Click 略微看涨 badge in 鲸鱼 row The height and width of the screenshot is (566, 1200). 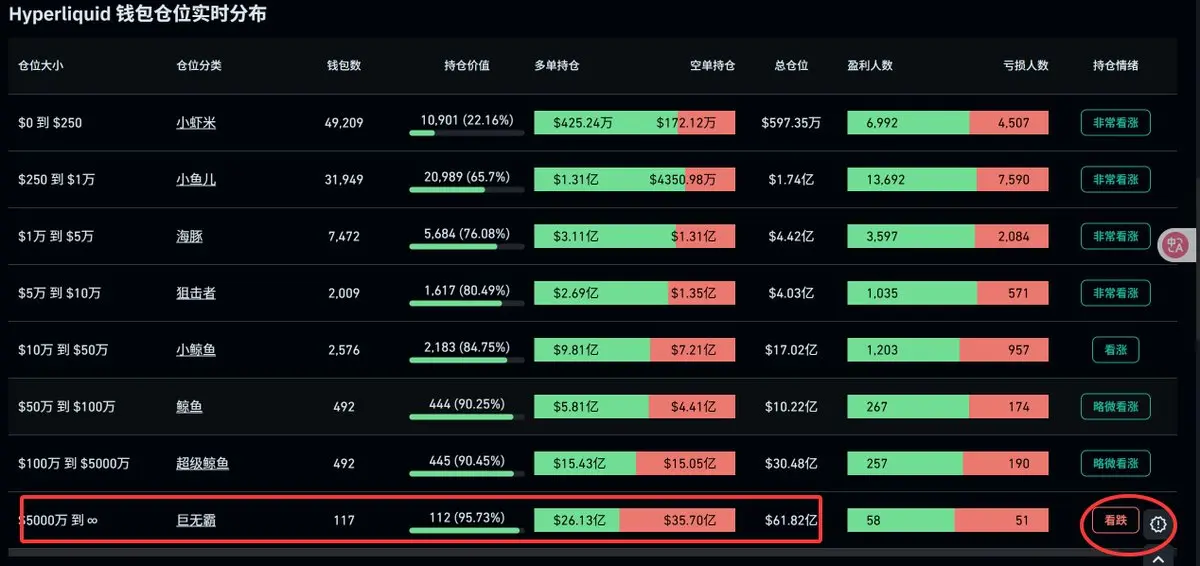click(x=1115, y=407)
